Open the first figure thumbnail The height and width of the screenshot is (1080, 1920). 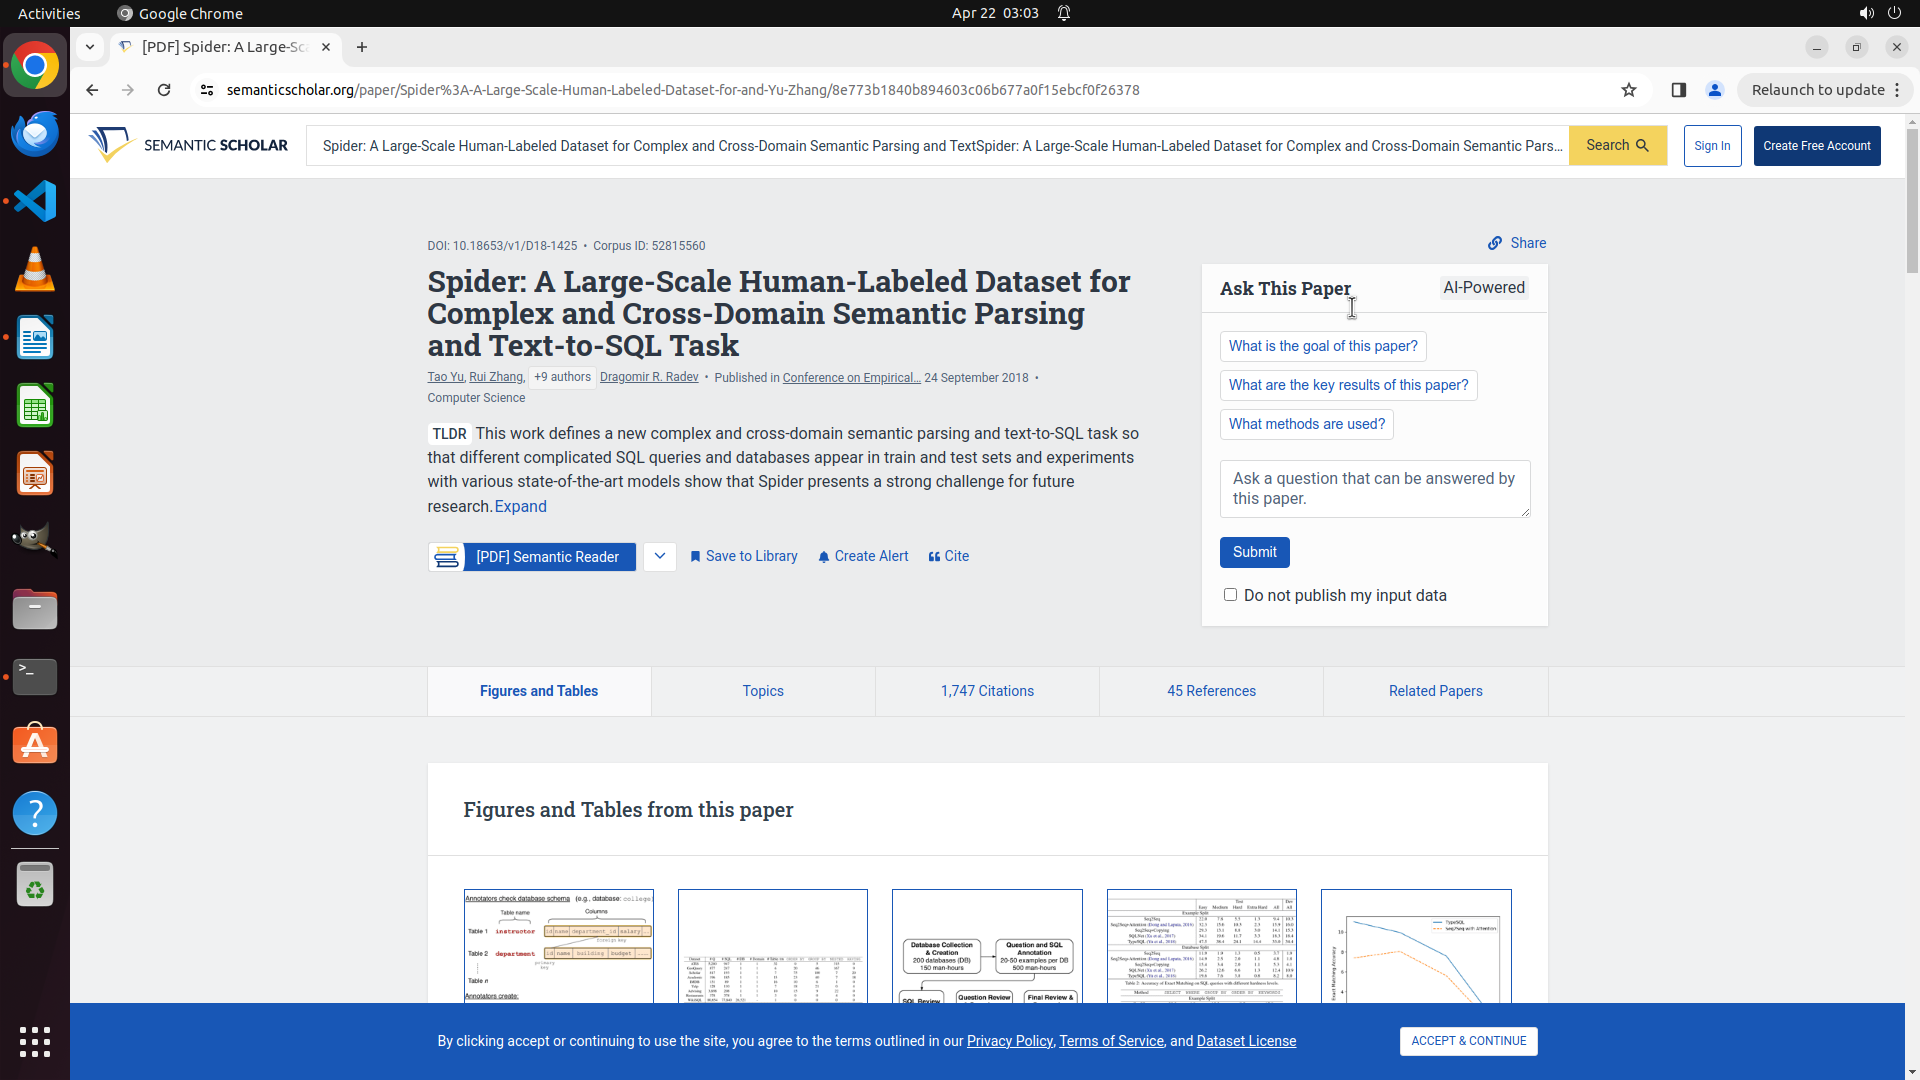[x=558, y=945]
